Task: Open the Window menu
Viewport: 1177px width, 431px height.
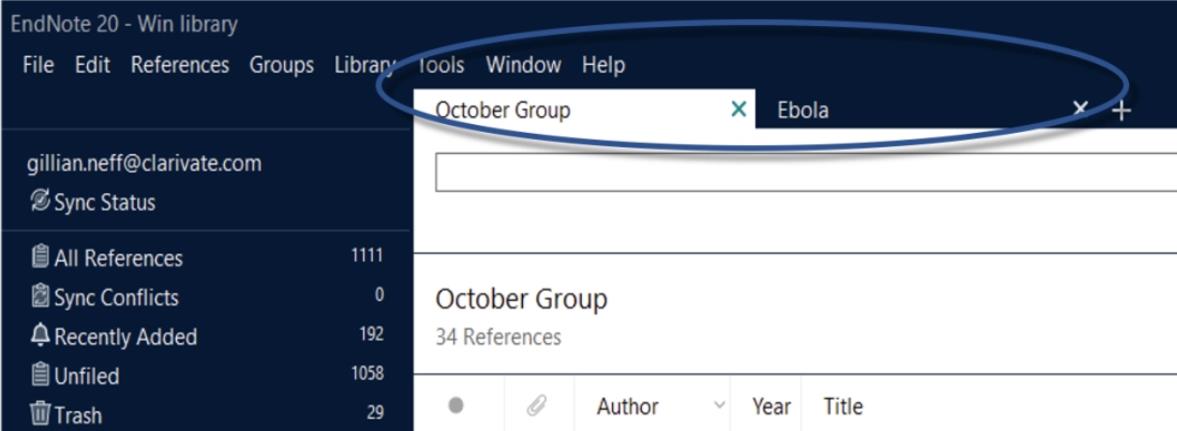Action: 523,65
